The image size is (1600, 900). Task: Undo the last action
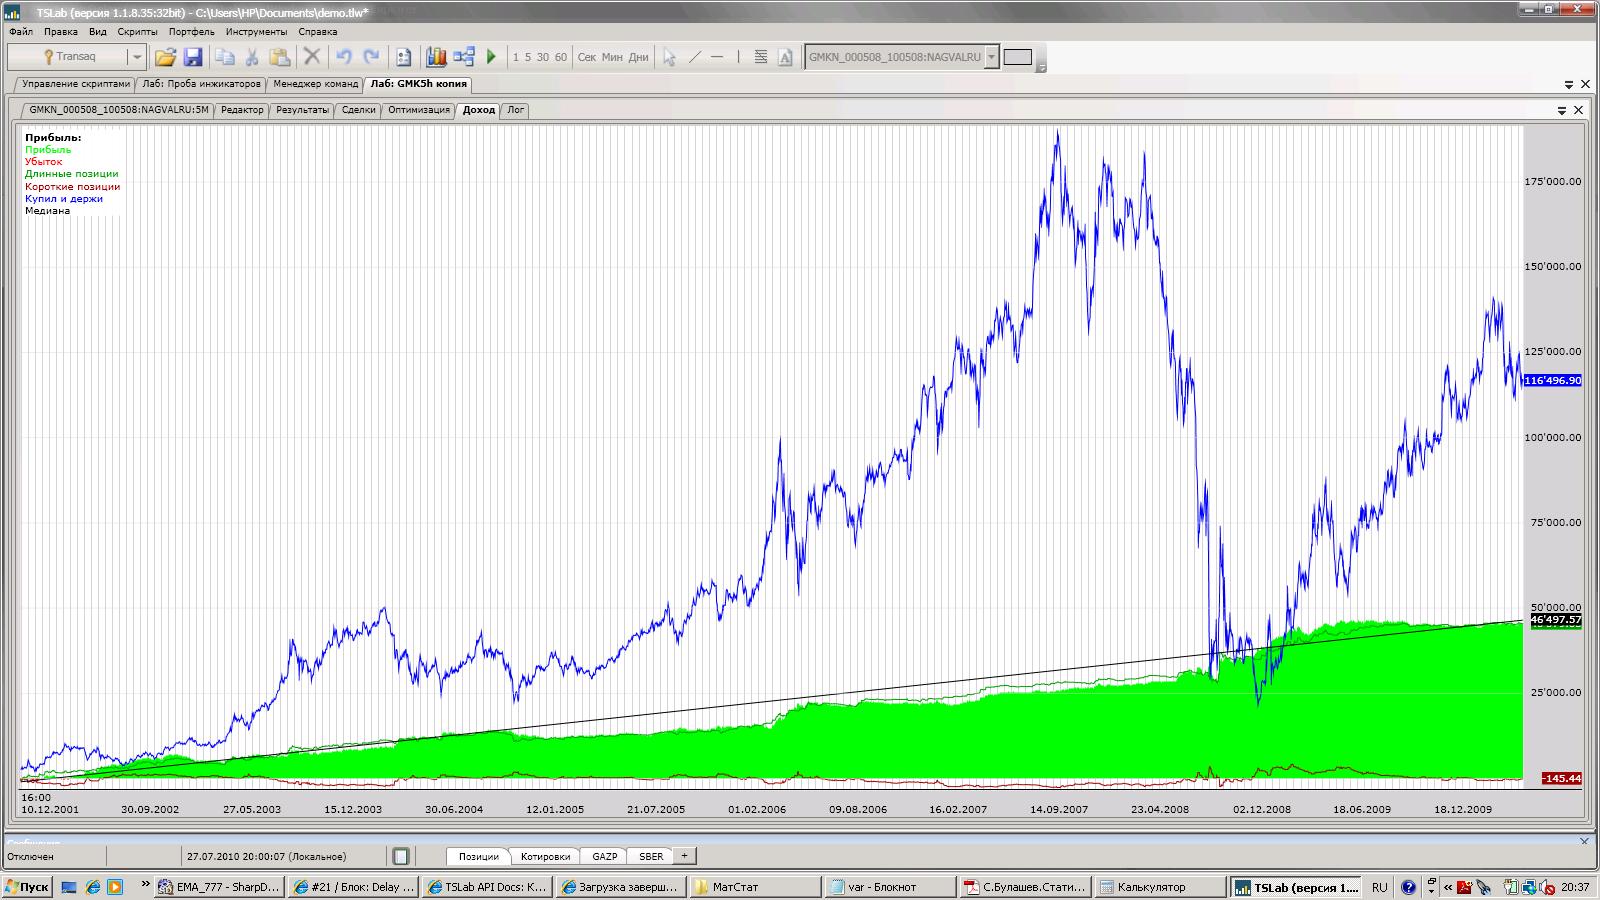click(343, 57)
